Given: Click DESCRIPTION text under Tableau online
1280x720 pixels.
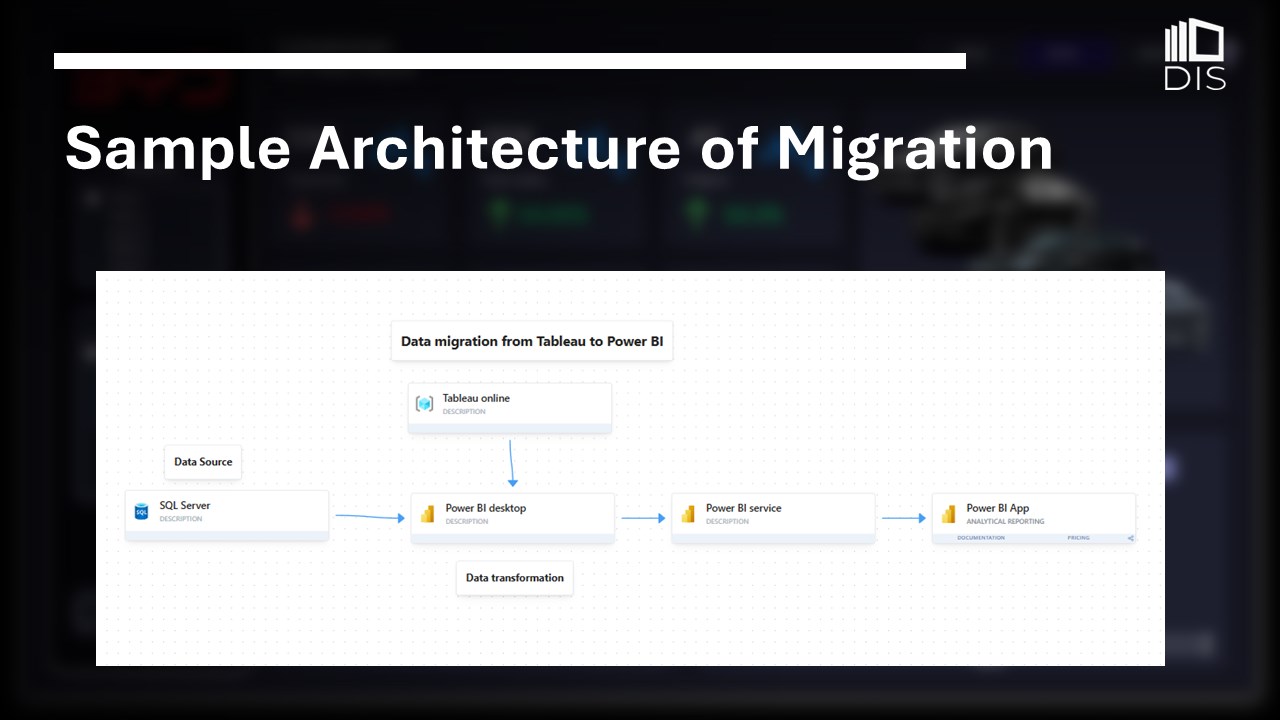Looking at the screenshot, I should point(464,411).
